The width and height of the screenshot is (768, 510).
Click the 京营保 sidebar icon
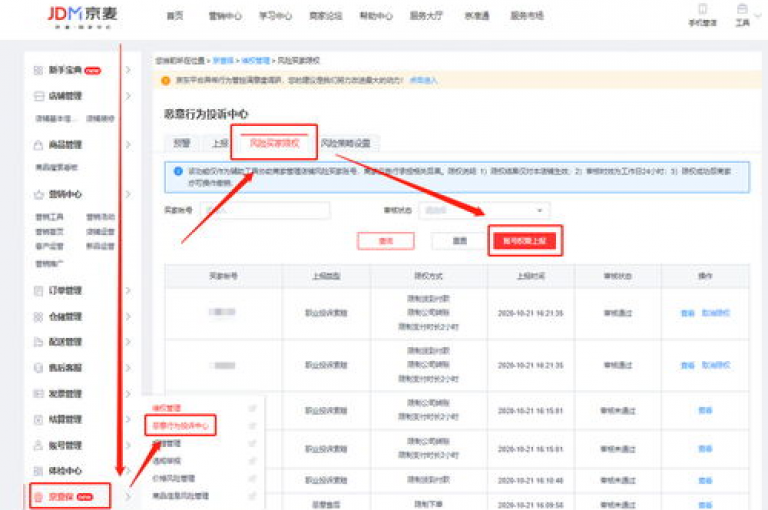pos(38,497)
